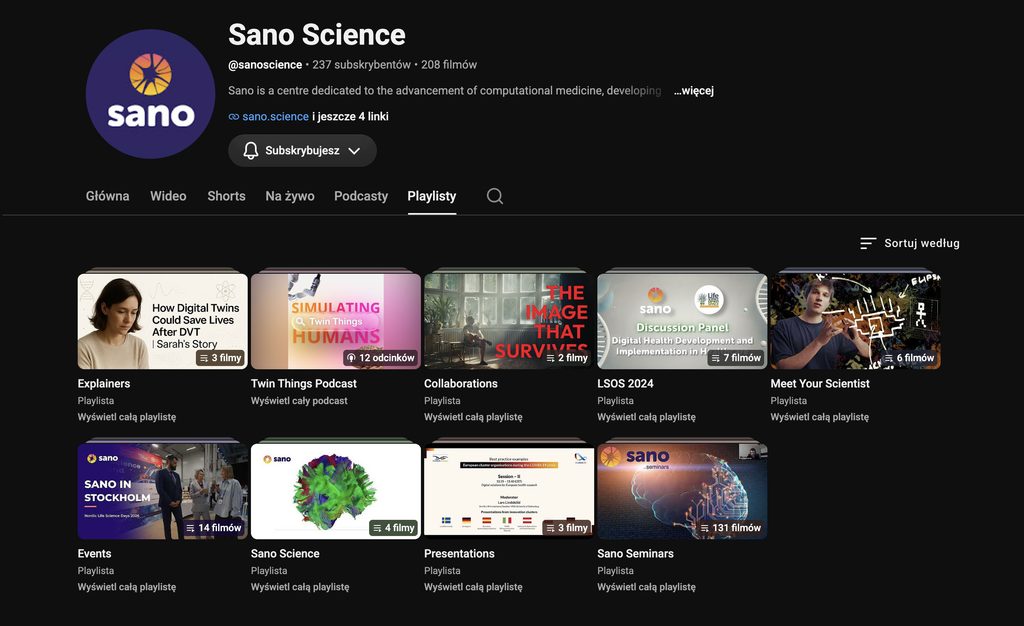This screenshot has width=1024, height=626.
Task: Click the Events playlist title
Action: 94,554
